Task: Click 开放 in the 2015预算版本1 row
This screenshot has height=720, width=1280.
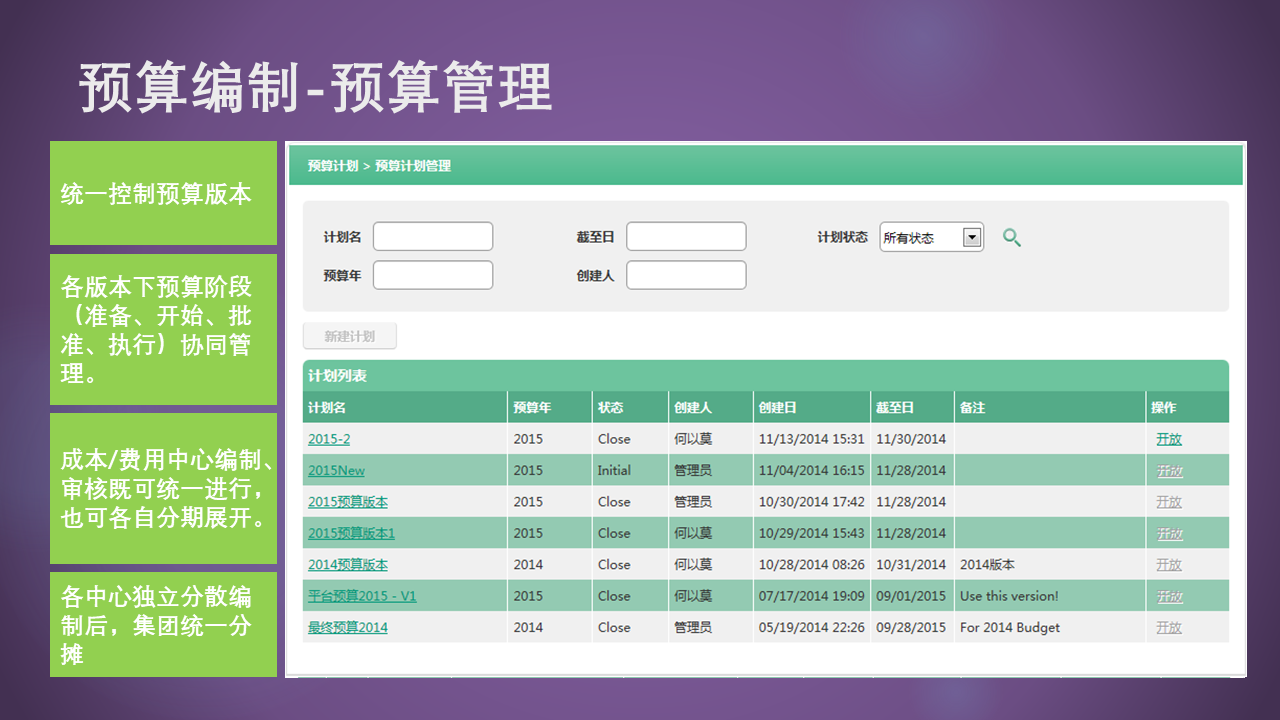Action: point(1169,533)
